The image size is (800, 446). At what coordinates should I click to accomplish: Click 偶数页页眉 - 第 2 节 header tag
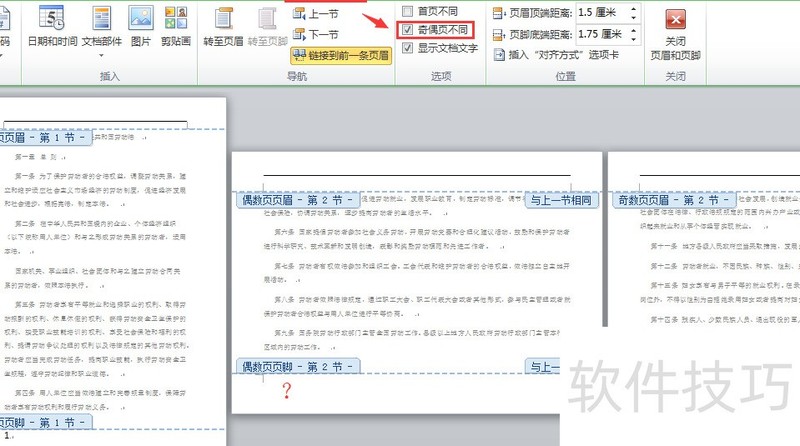click(298, 200)
